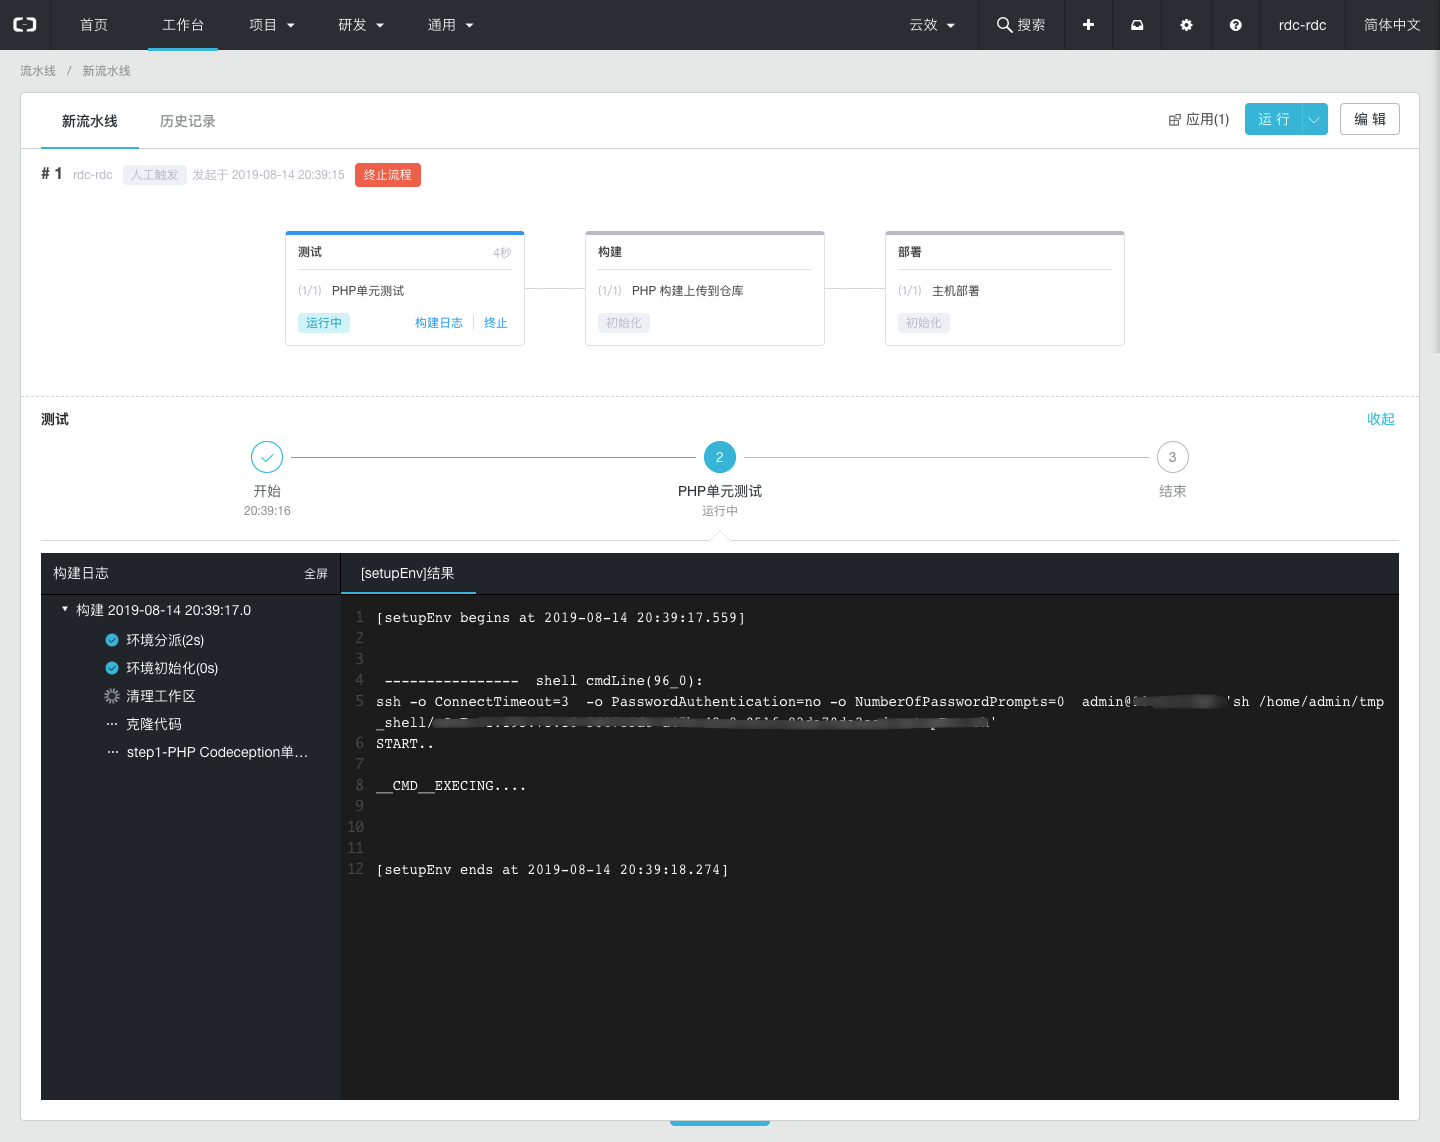Open 构建日志 link in 测试 card
The height and width of the screenshot is (1142, 1440).
point(439,323)
